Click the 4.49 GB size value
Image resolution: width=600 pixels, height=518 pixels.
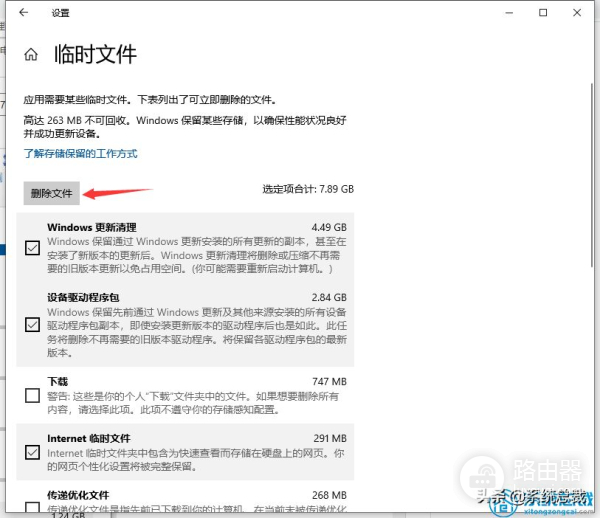(329, 227)
